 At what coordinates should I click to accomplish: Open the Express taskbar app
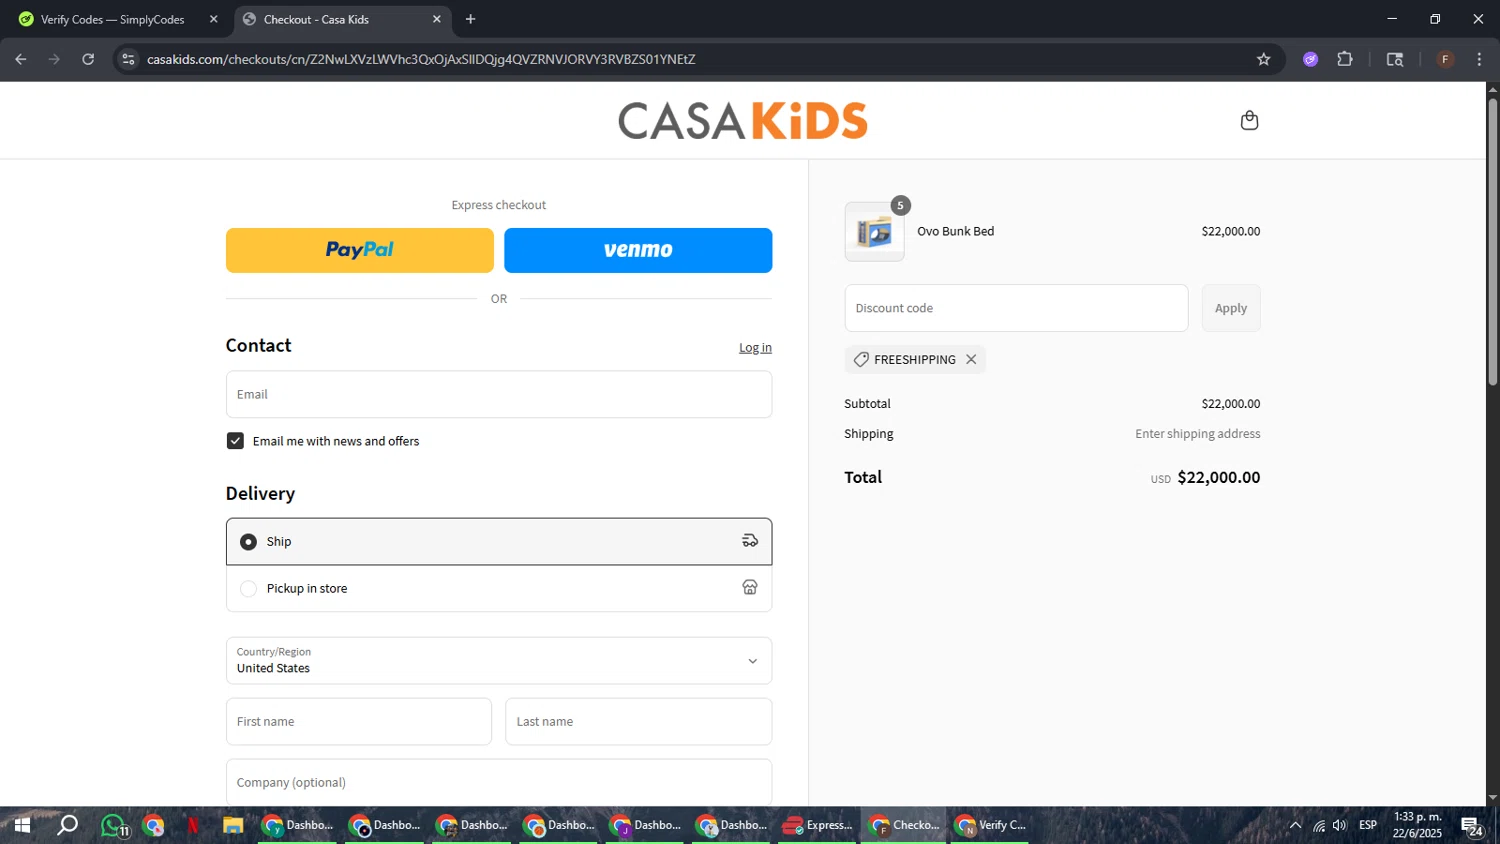click(x=818, y=826)
